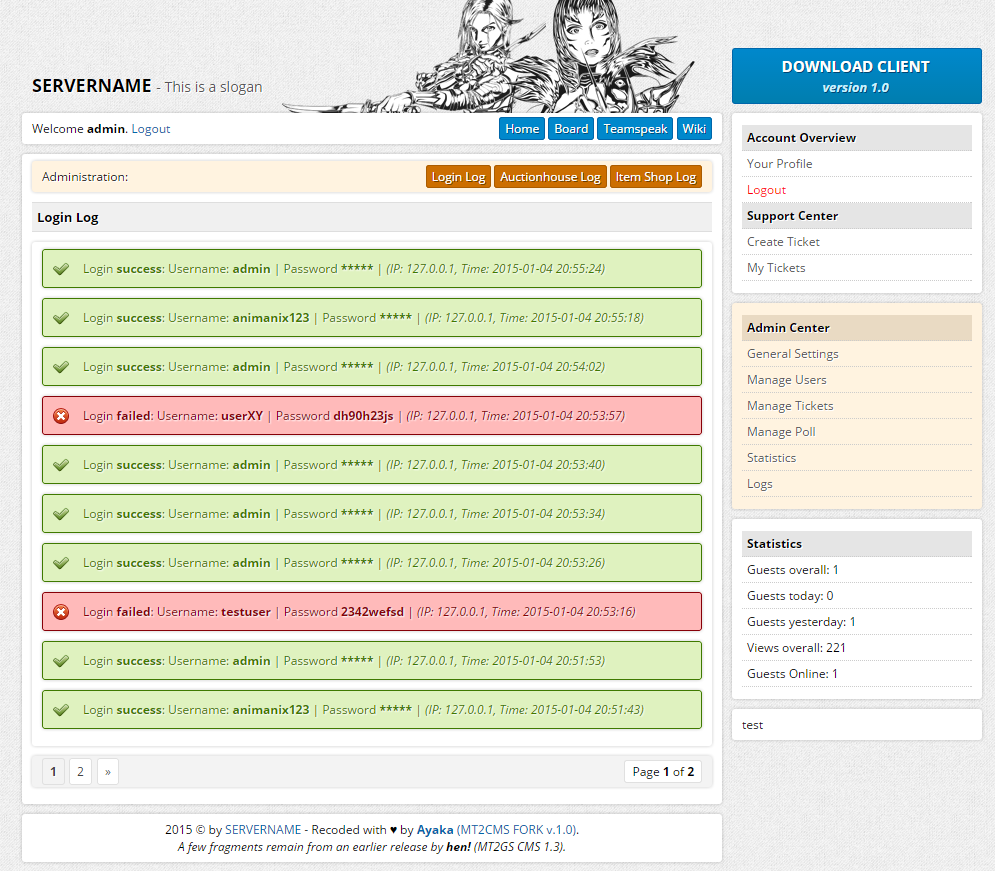
Task: Open Your Profile in Account Overview
Action: (x=779, y=164)
